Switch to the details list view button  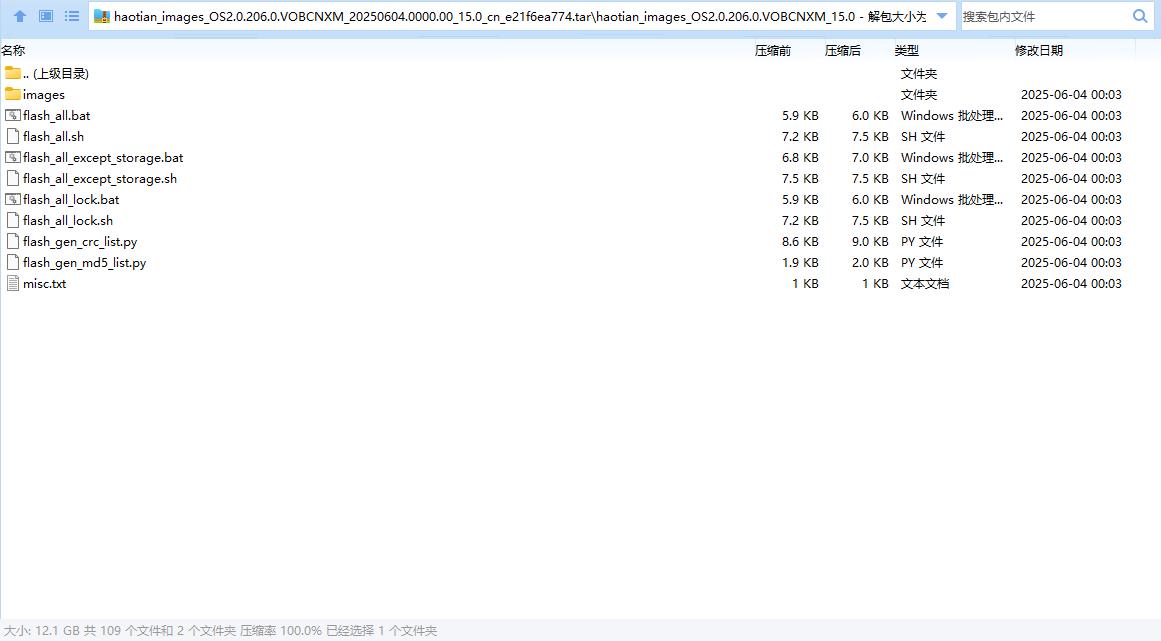[72, 16]
